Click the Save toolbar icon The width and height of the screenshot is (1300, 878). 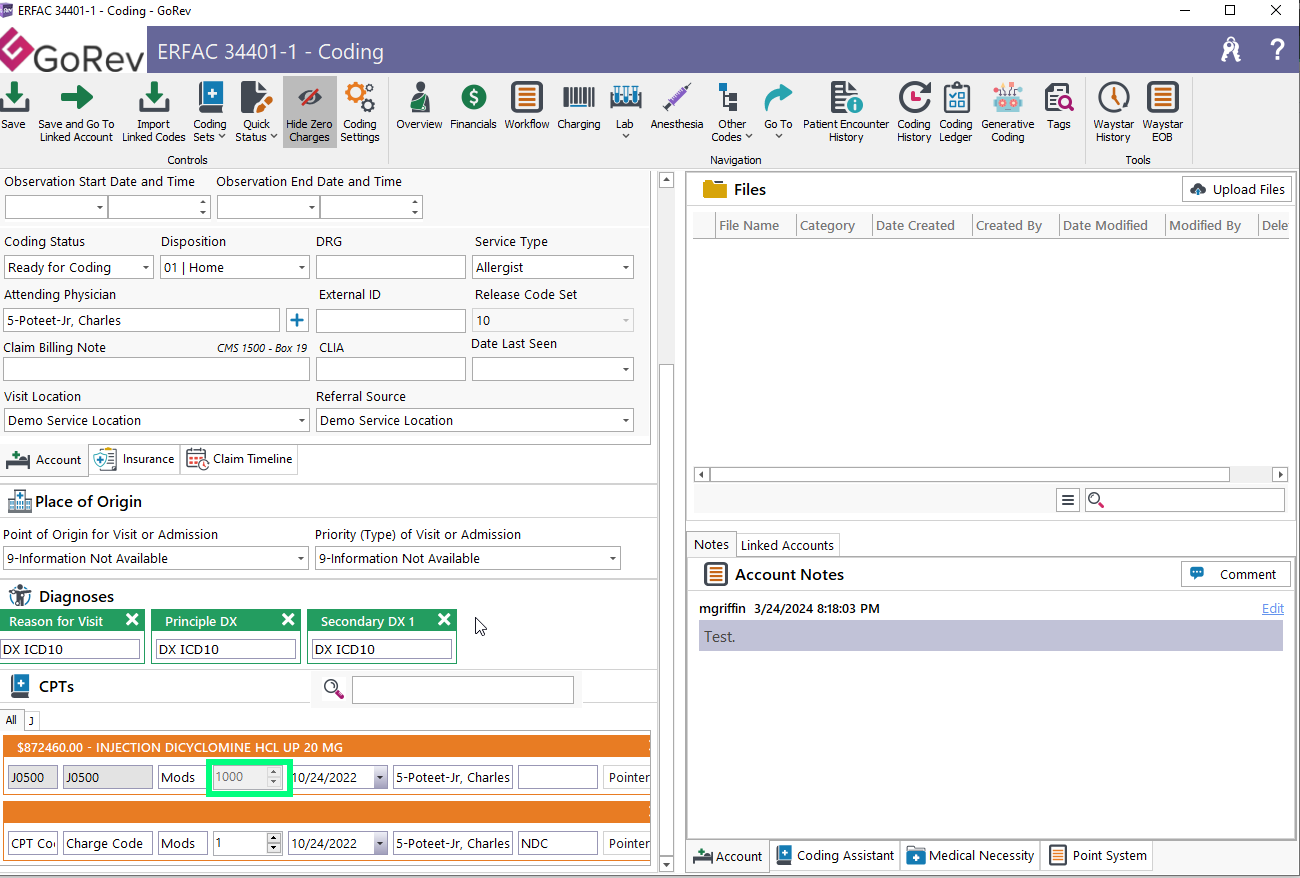tap(14, 97)
